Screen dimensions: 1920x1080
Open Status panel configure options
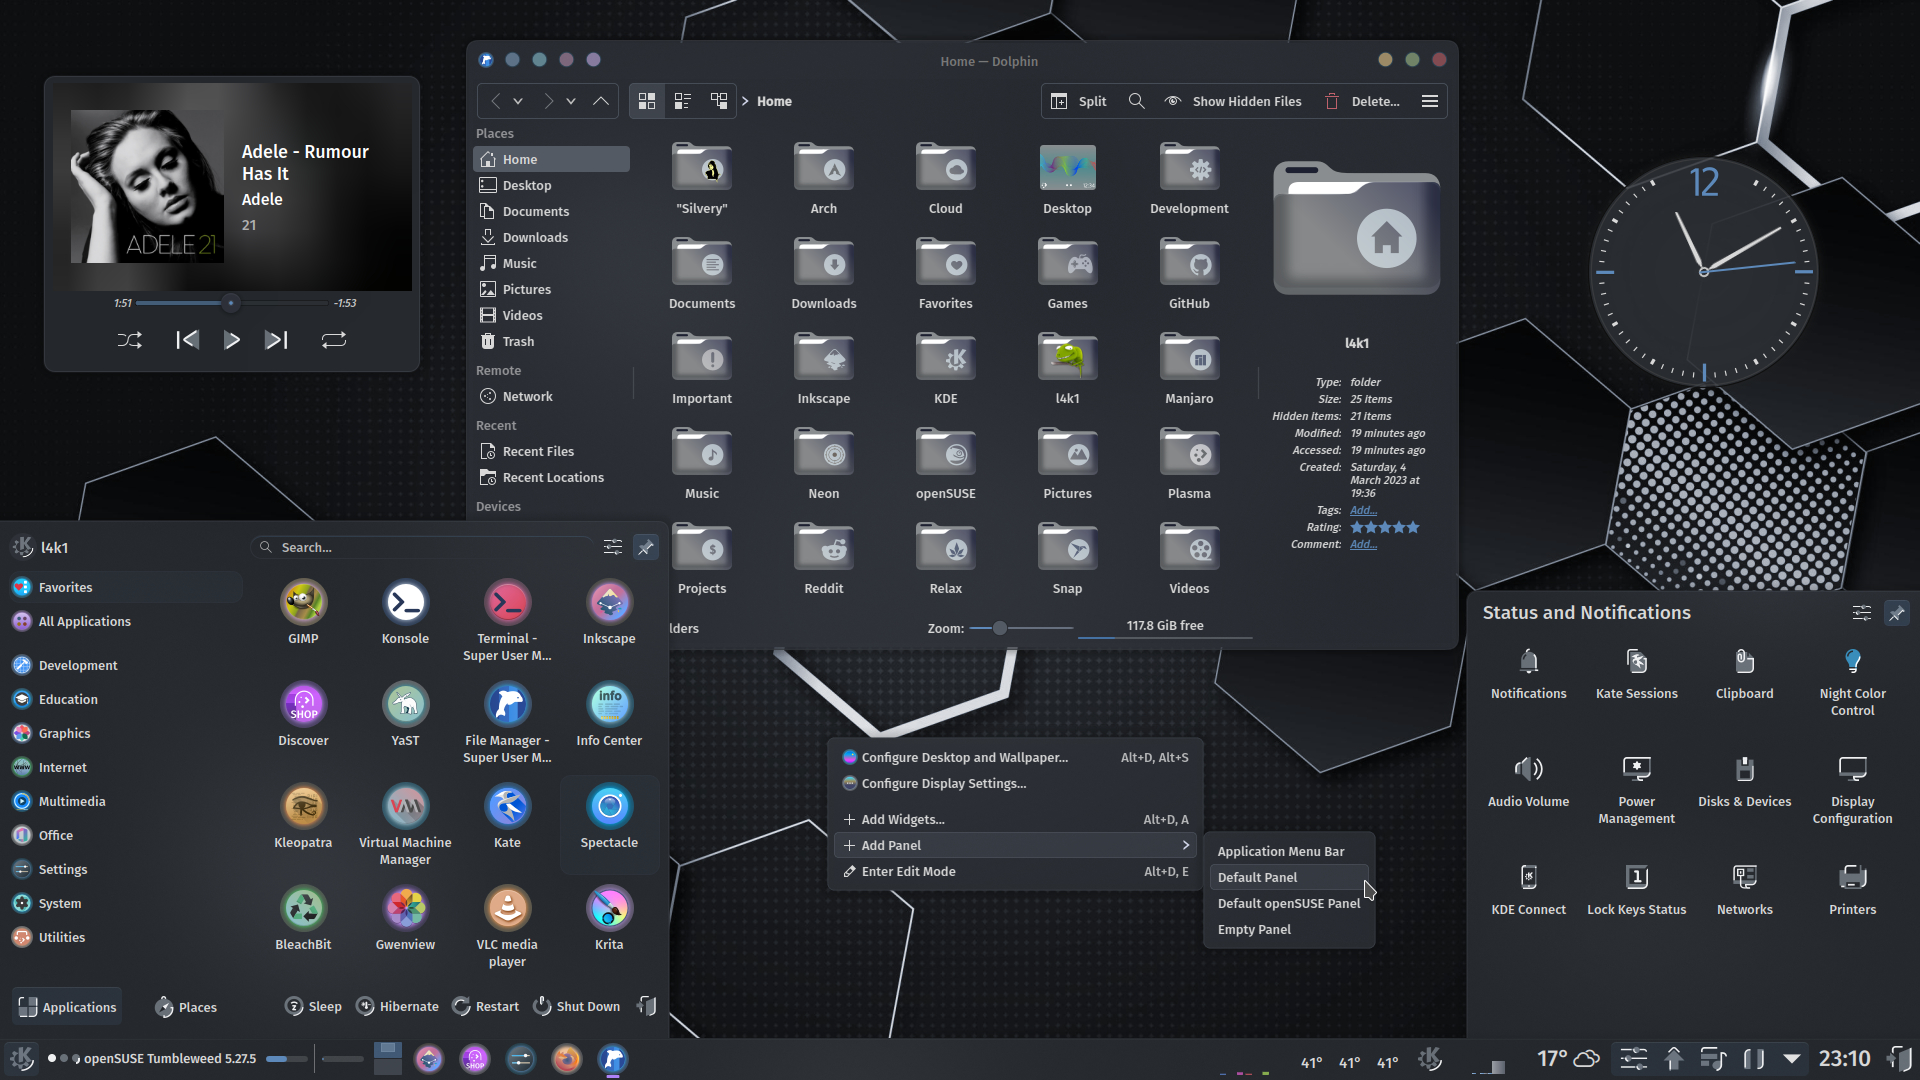1861,613
